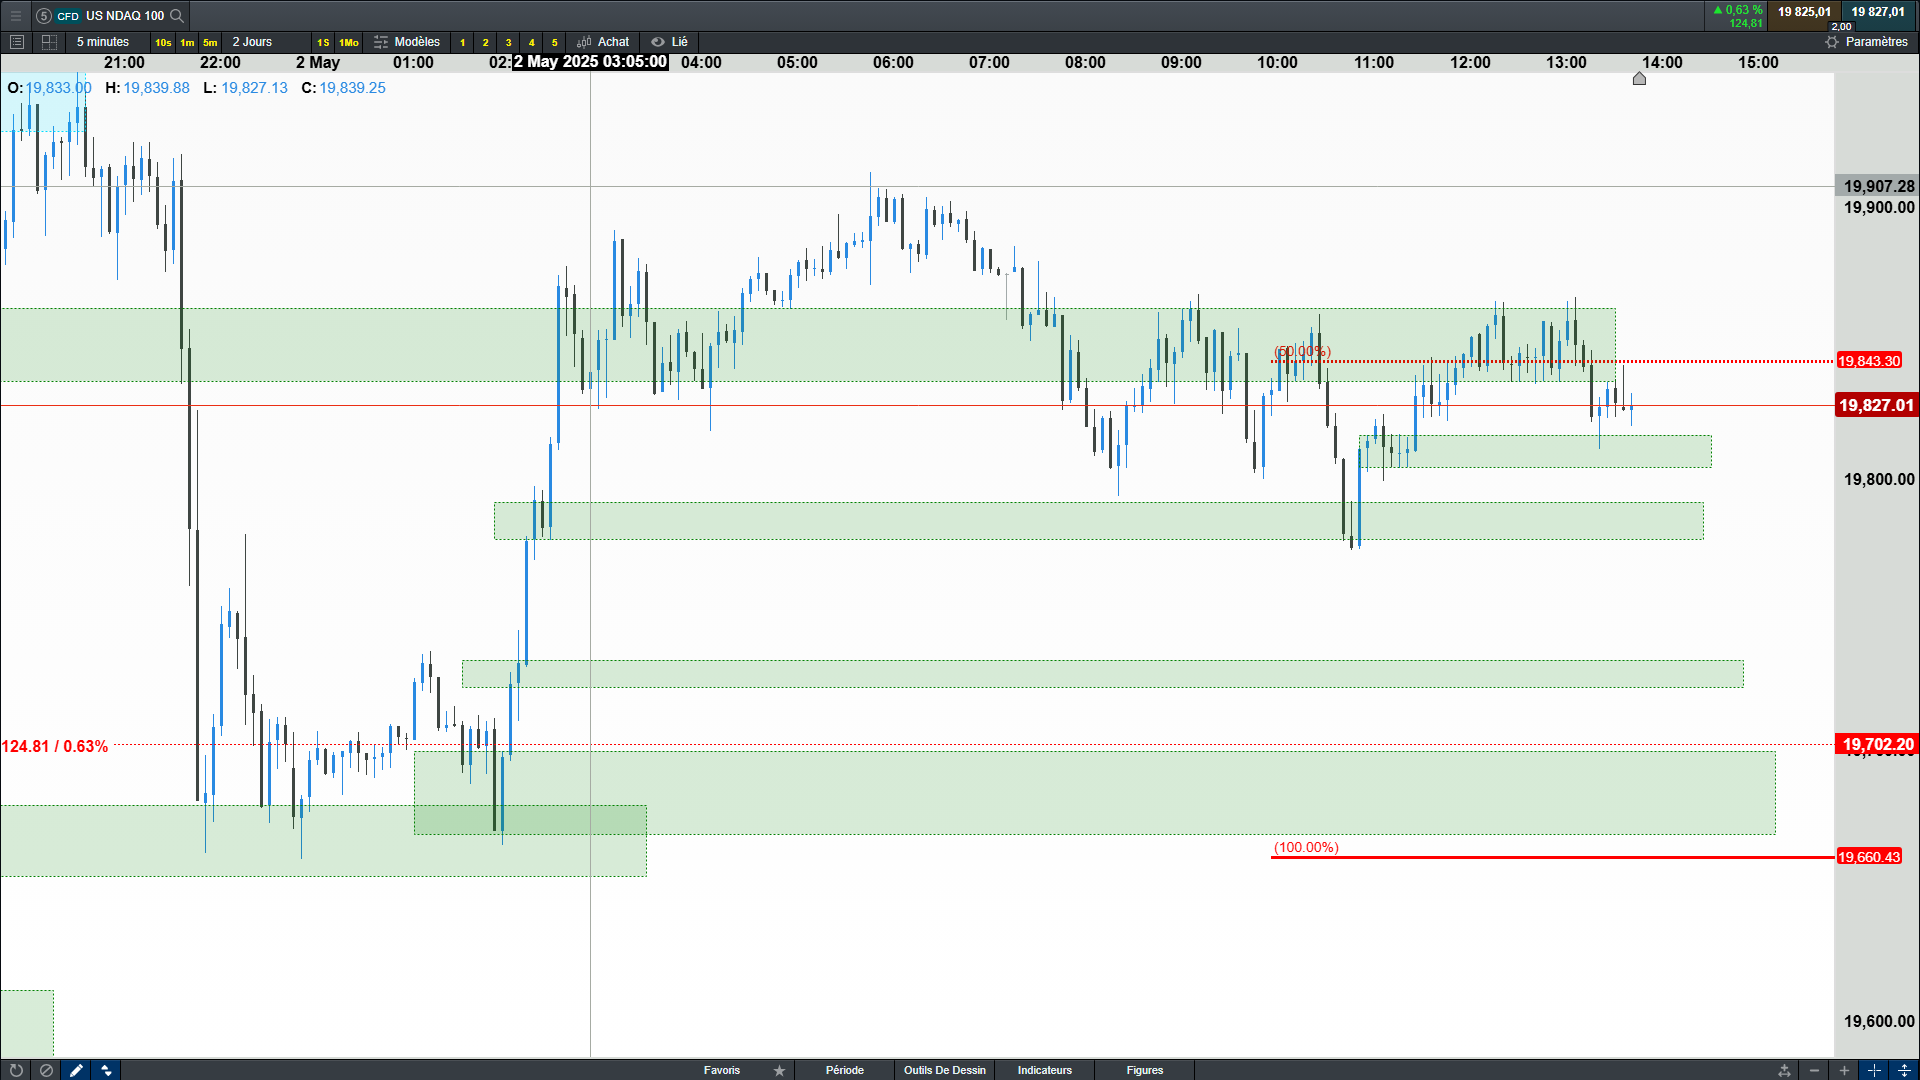Click the search magnifier beside US NDAQ 100
Viewport: 1920px width, 1080px height.
point(177,15)
